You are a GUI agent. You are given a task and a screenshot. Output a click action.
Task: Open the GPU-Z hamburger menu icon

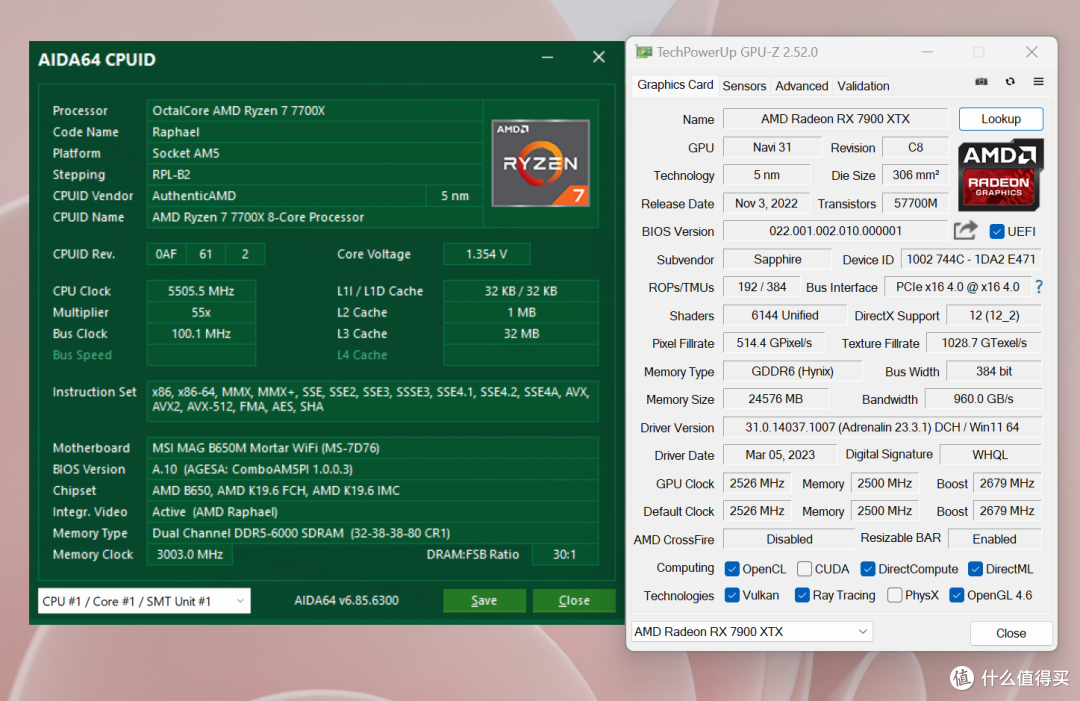1039,82
